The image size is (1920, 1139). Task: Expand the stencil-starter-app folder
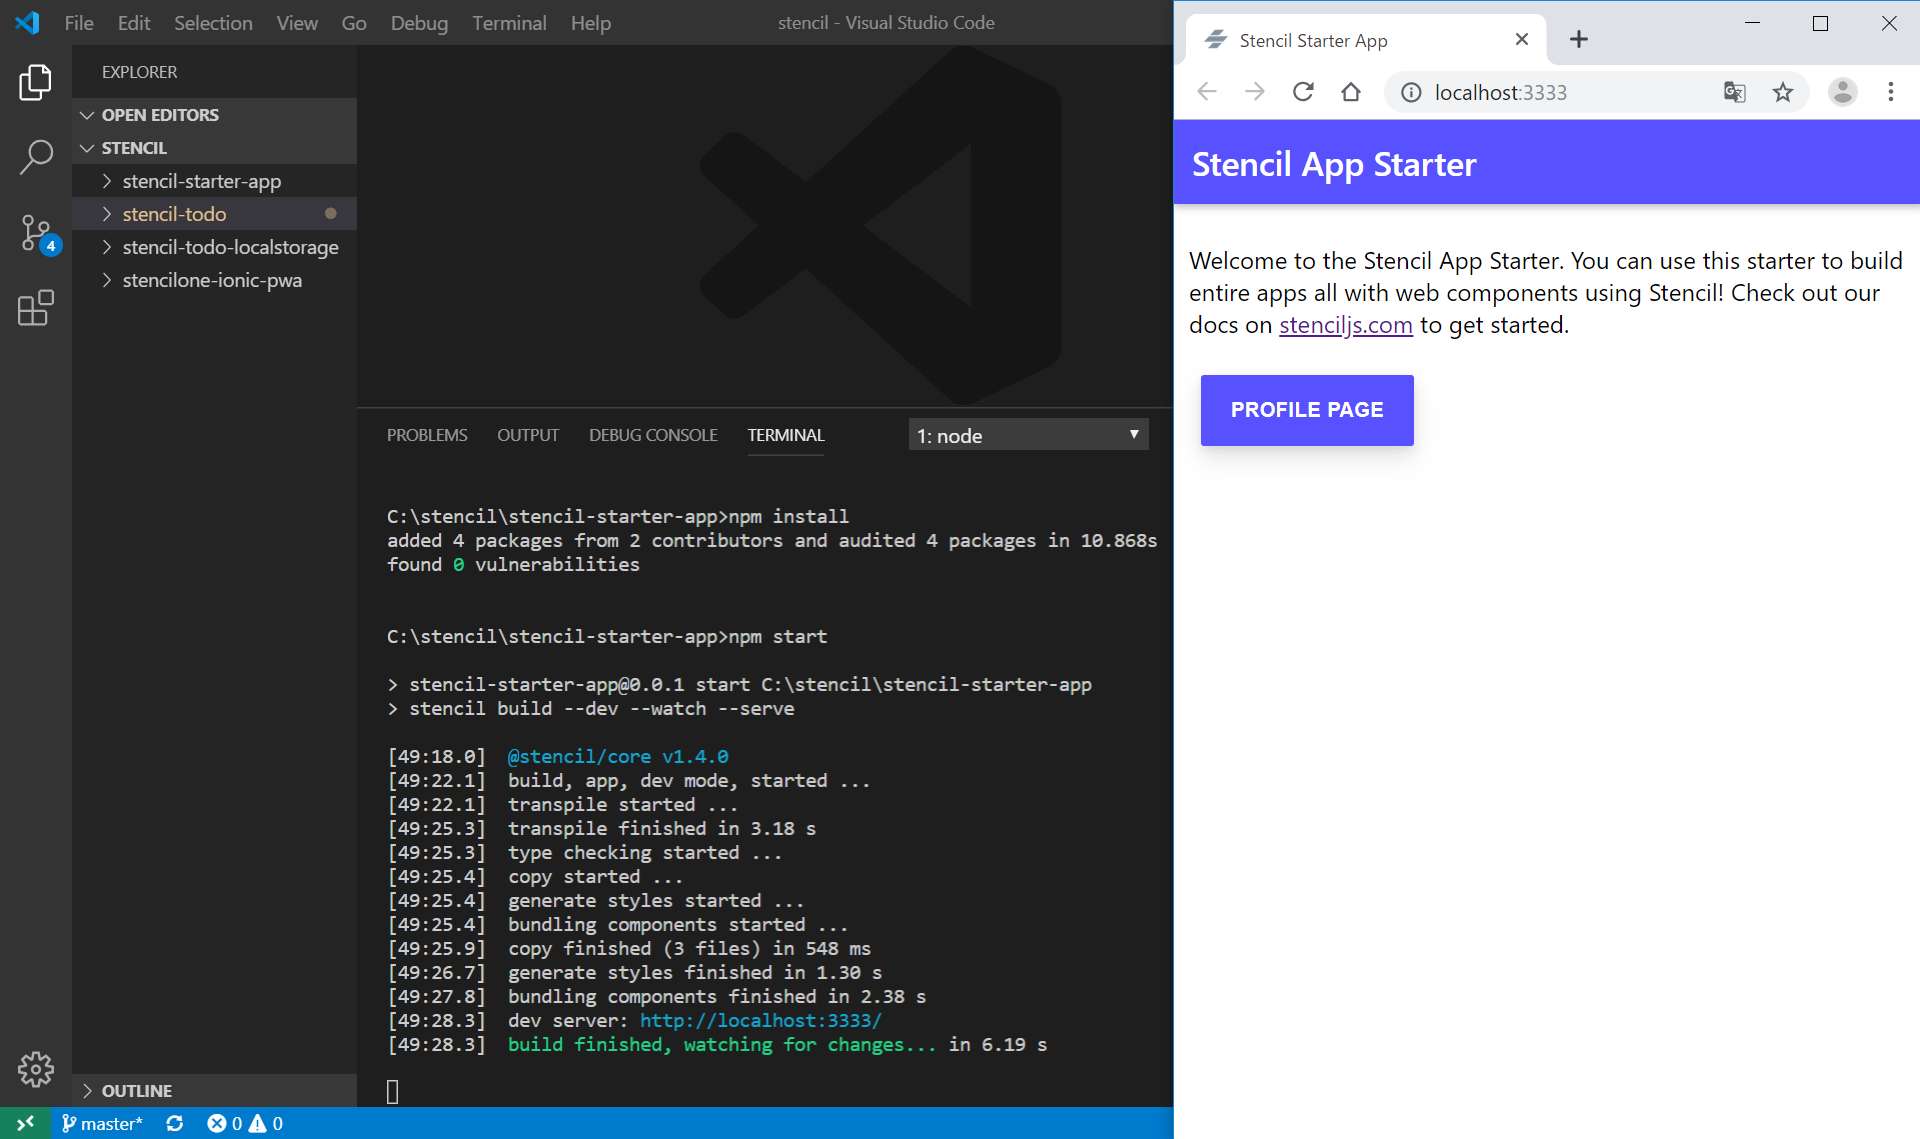201,181
